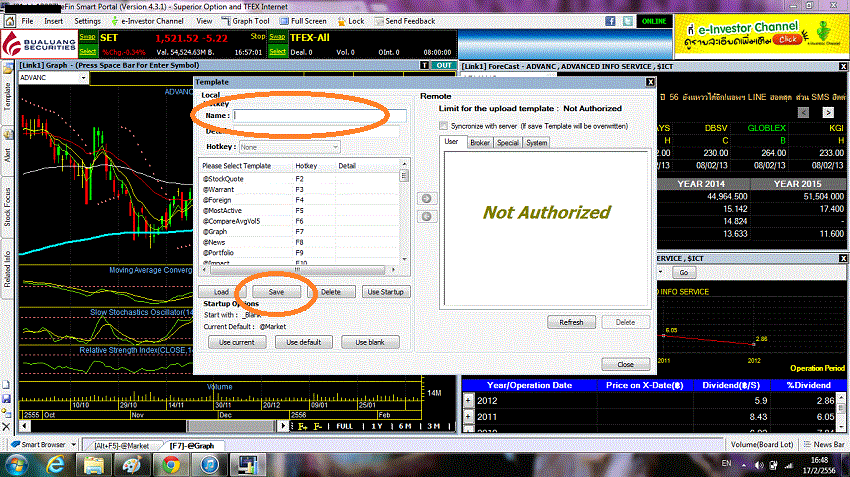The width and height of the screenshot is (850, 477).
Task: Click the F- zoom button on chart
Action: click(x=318, y=426)
